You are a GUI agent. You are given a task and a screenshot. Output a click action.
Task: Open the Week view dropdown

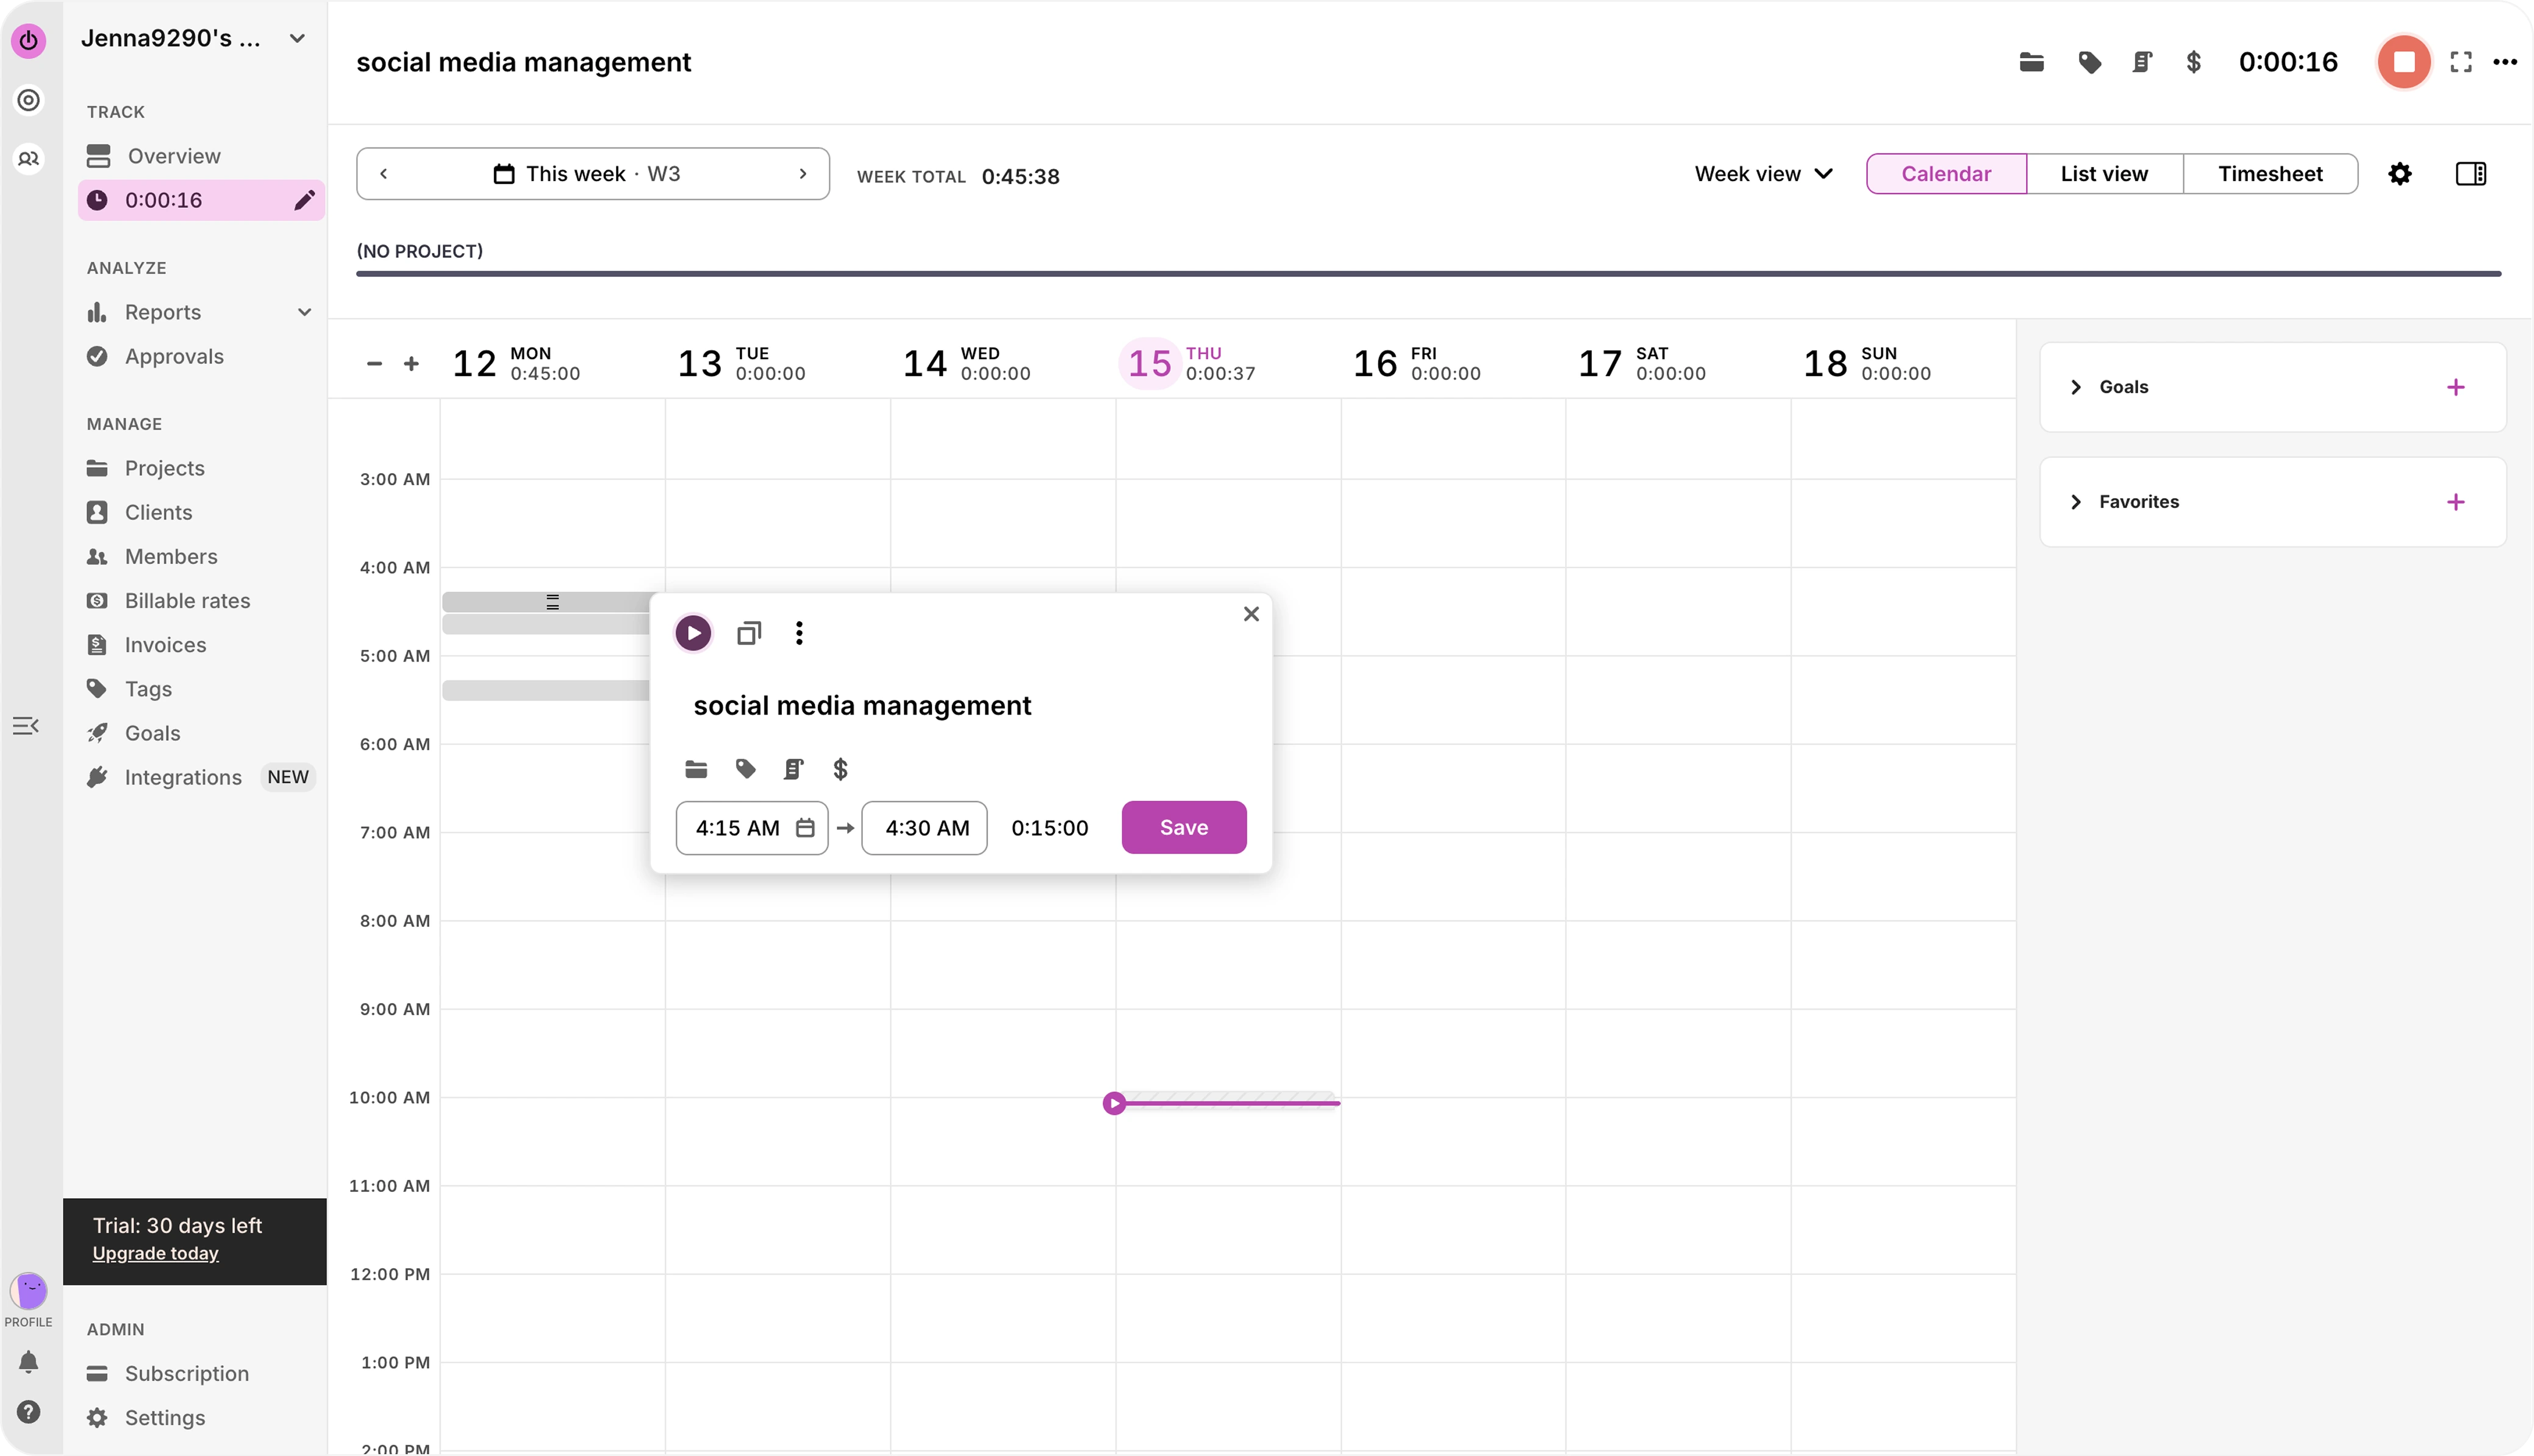[1763, 174]
